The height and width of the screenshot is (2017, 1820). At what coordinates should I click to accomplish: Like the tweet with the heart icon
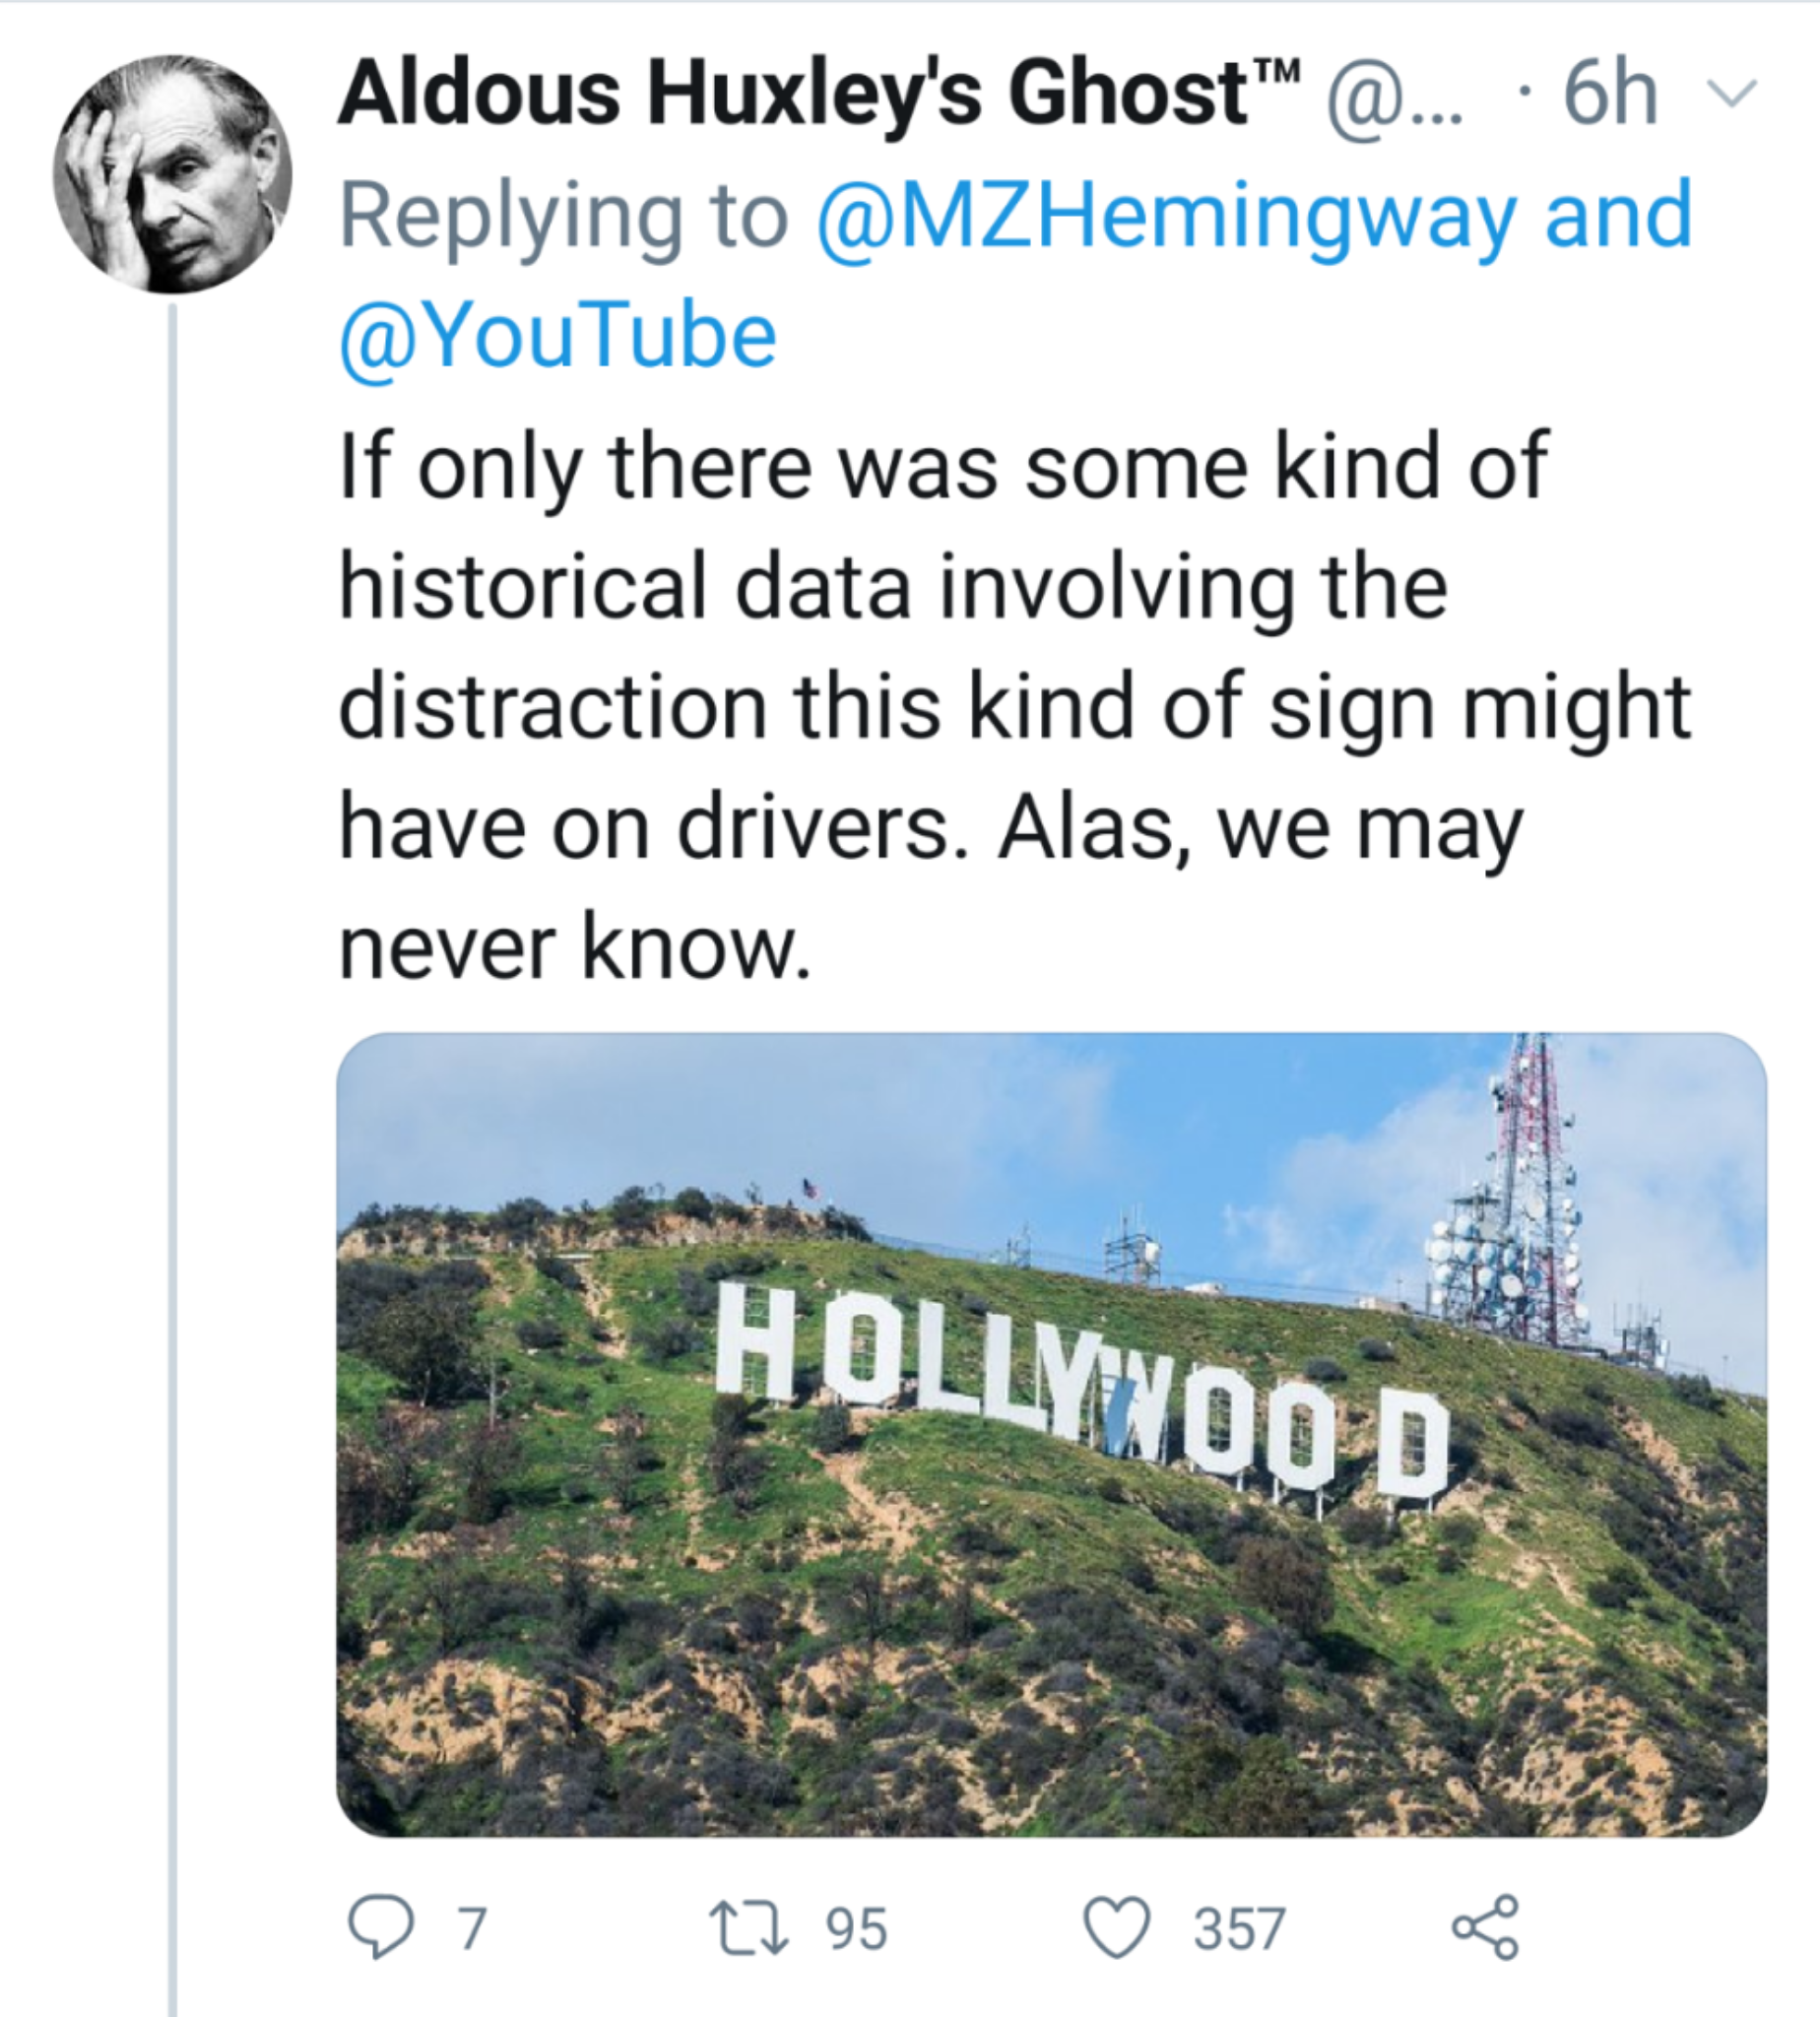coord(1117,1927)
